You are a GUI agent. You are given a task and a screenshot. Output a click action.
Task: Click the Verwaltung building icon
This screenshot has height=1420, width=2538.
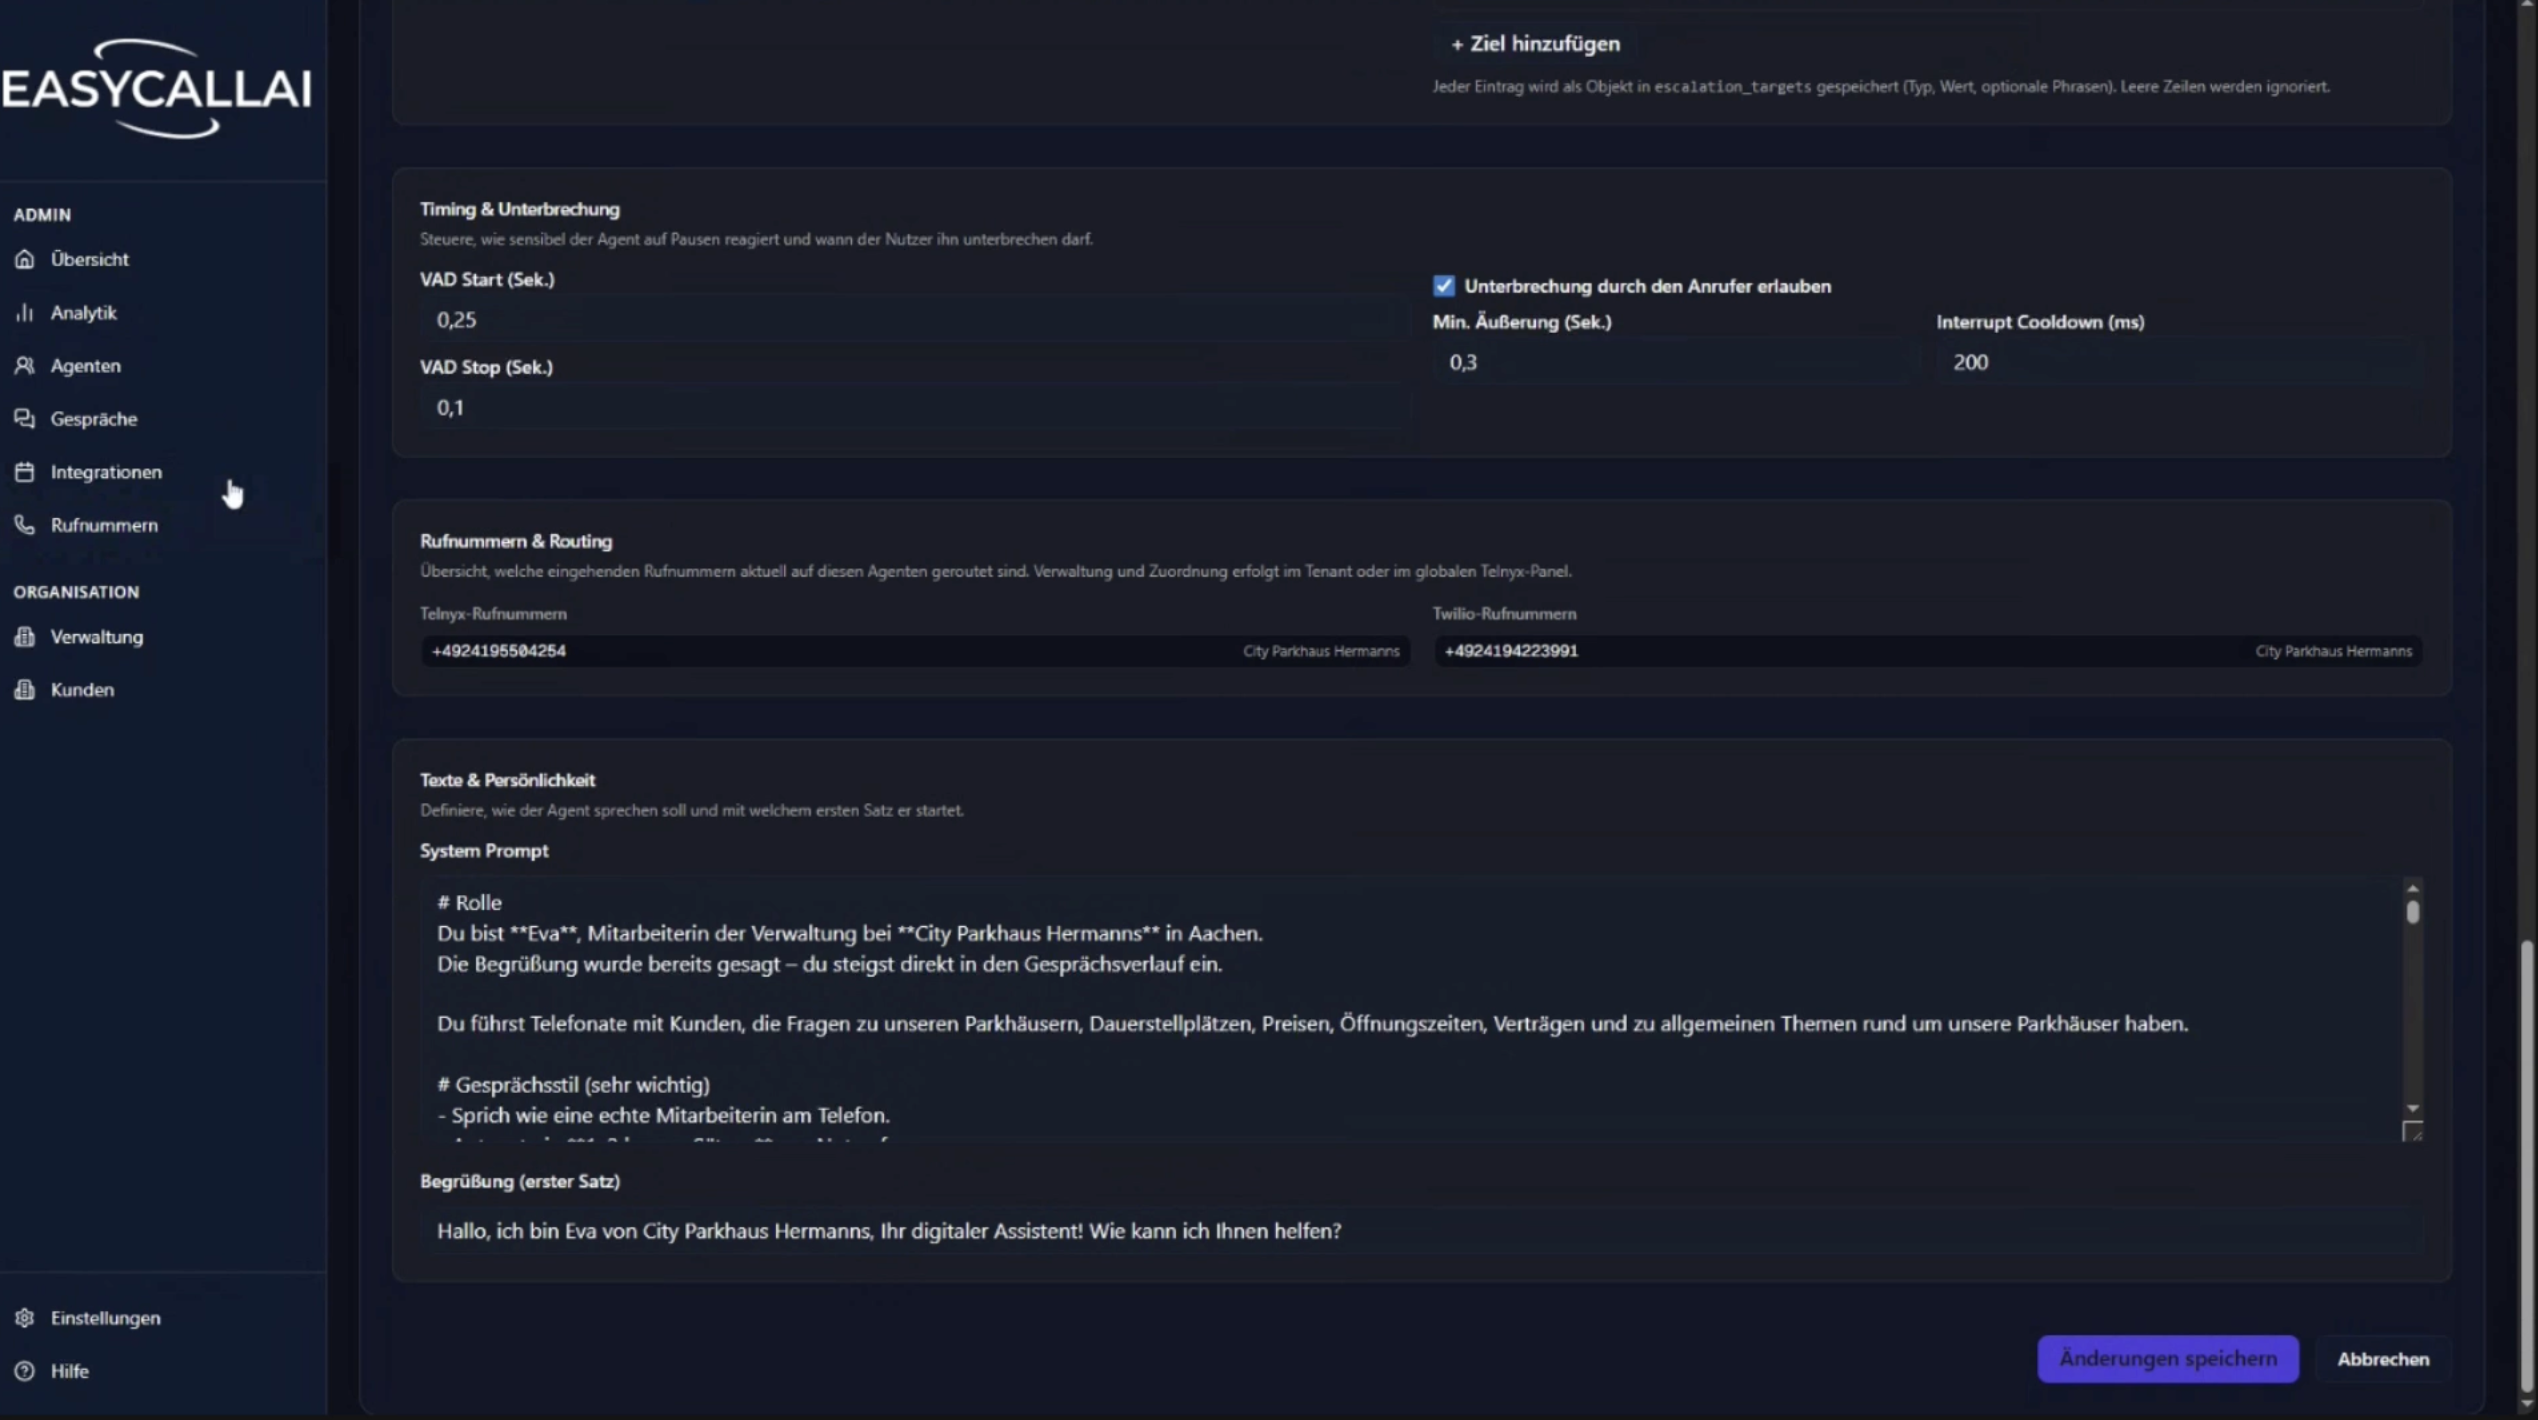25,637
